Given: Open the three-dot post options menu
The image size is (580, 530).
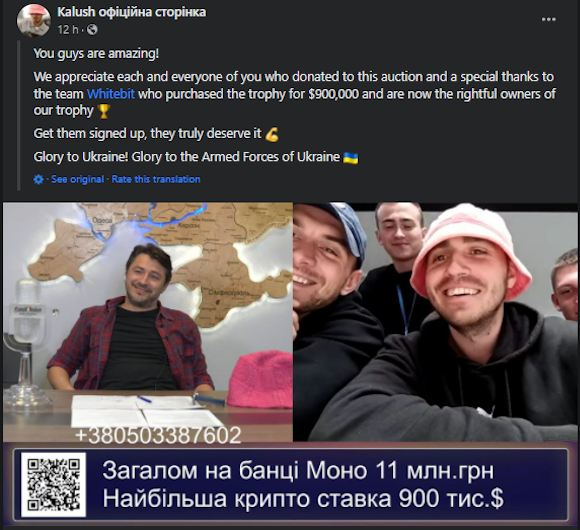Looking at the screenshot, I should click(x=548, y=20).
